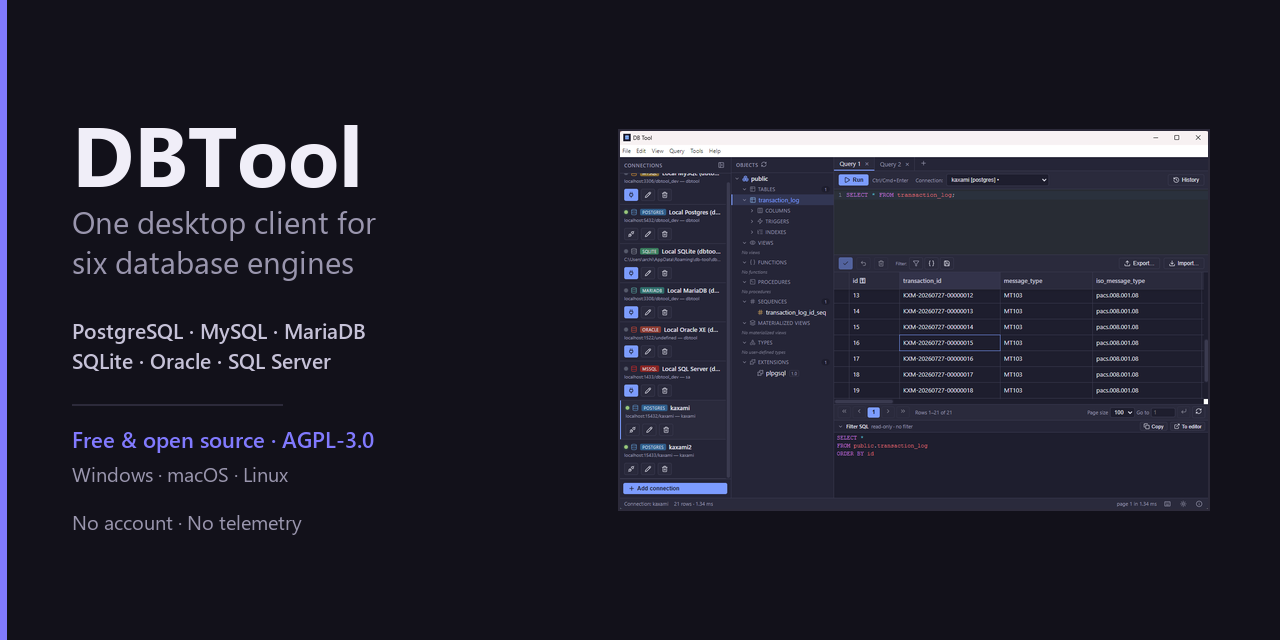Open query History
The width and height of the screenshot is (1280, 640).
click(x=1186, y=180)
